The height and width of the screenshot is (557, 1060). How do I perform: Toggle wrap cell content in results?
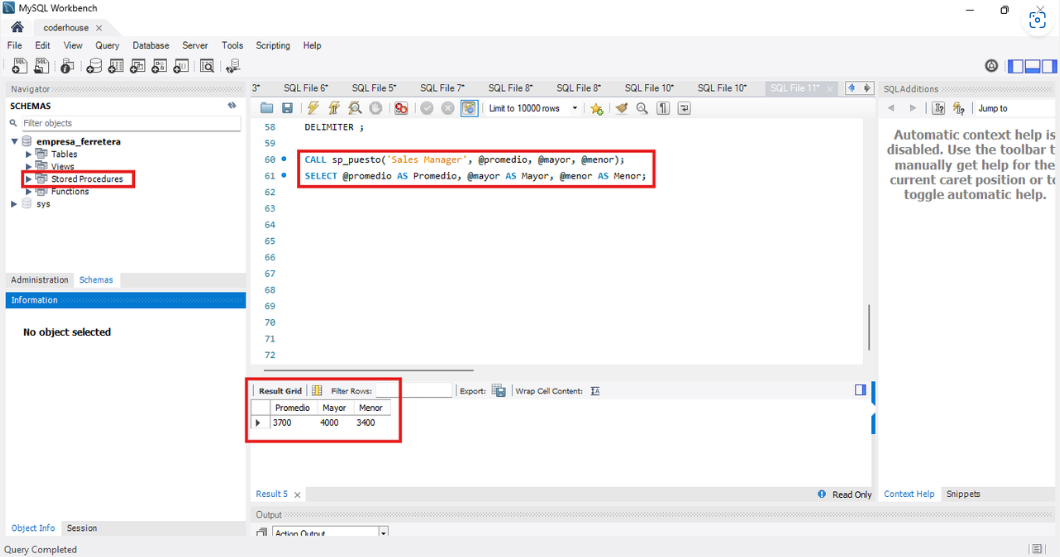click(x=595, y=391)
